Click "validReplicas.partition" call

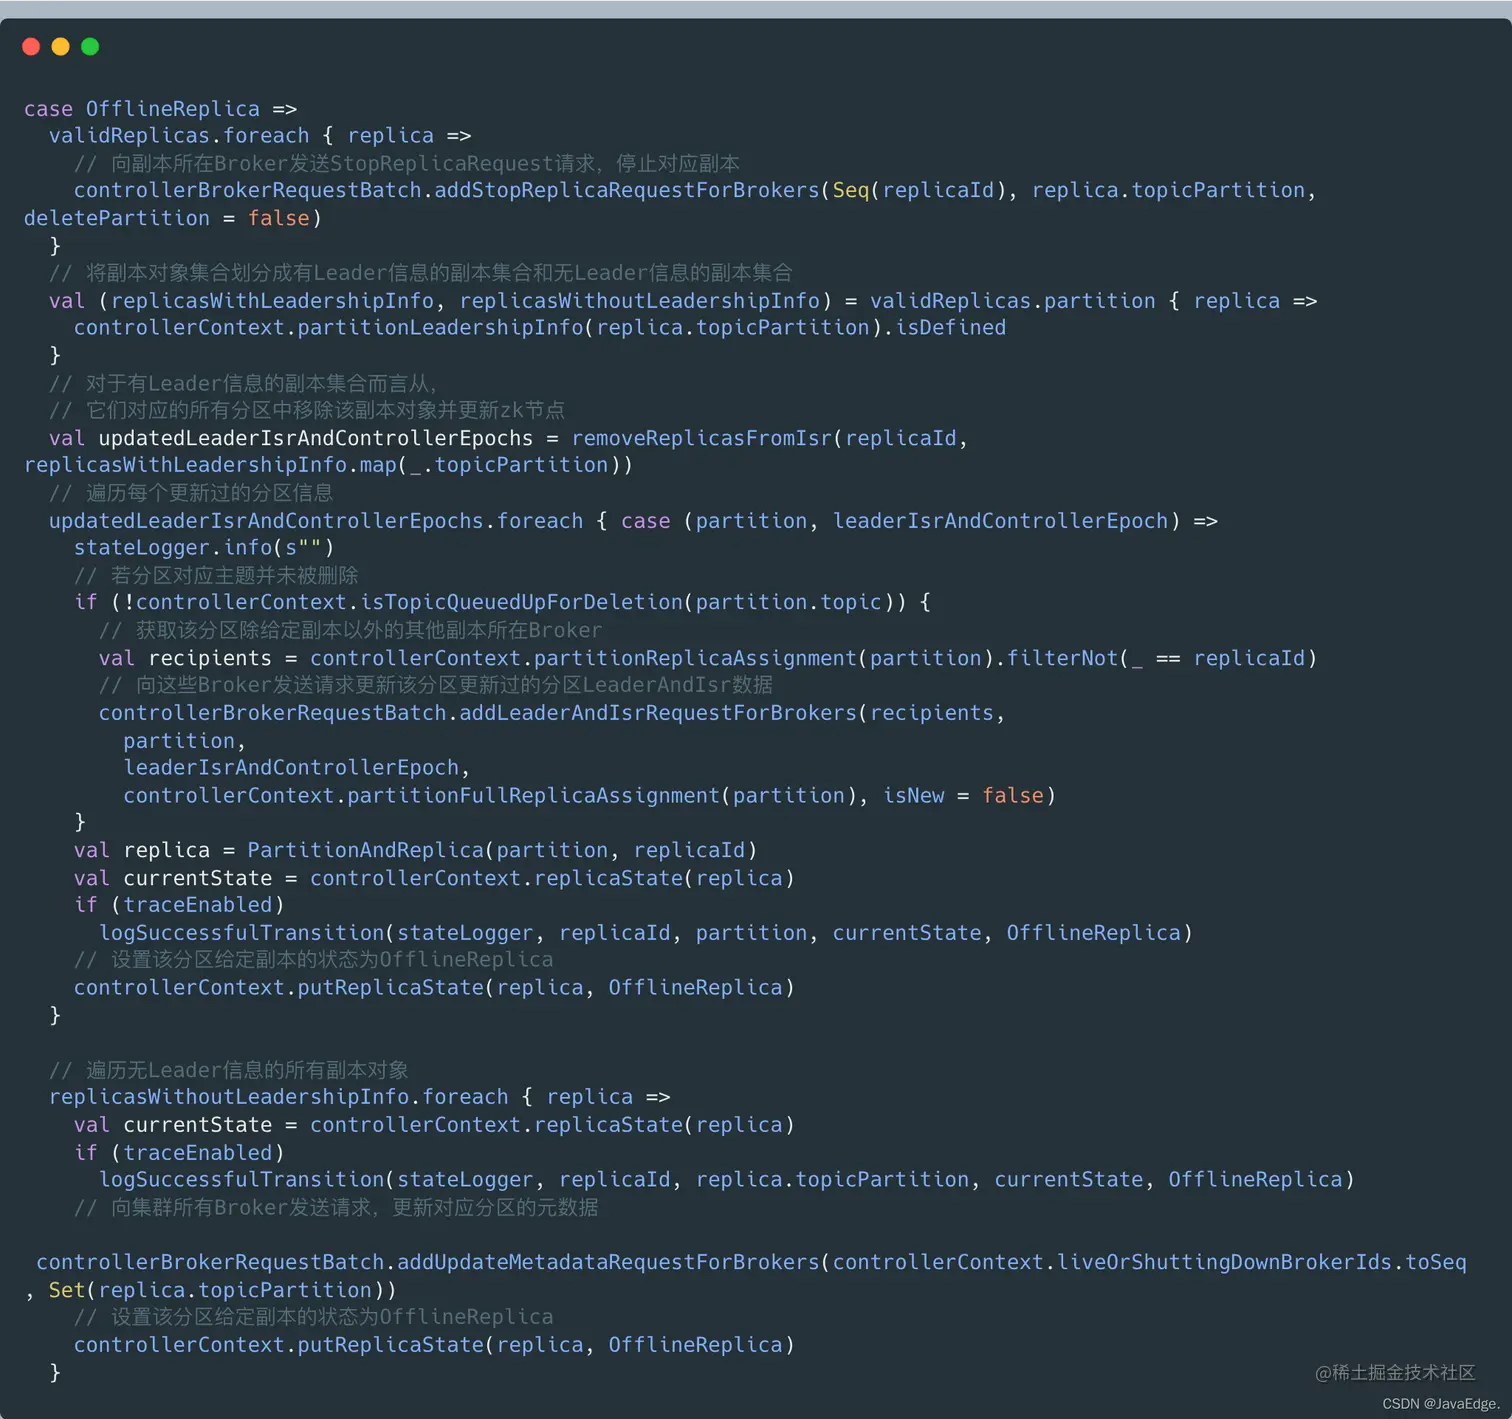(1012, 300)
